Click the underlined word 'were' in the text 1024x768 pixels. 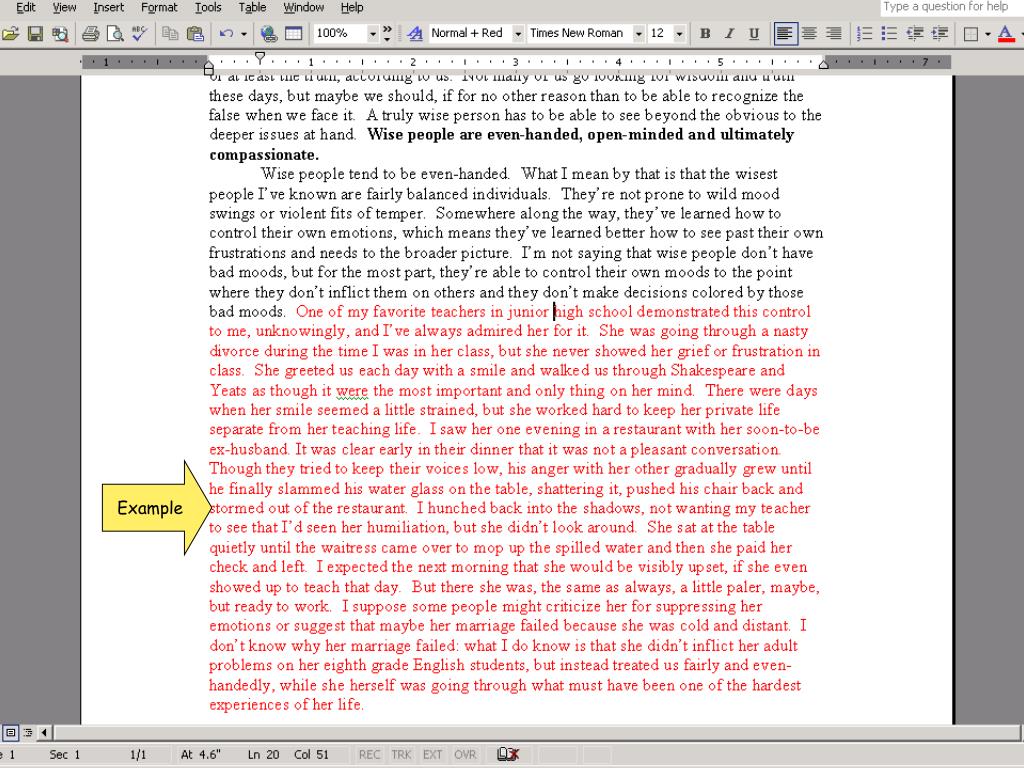(353, 391)
